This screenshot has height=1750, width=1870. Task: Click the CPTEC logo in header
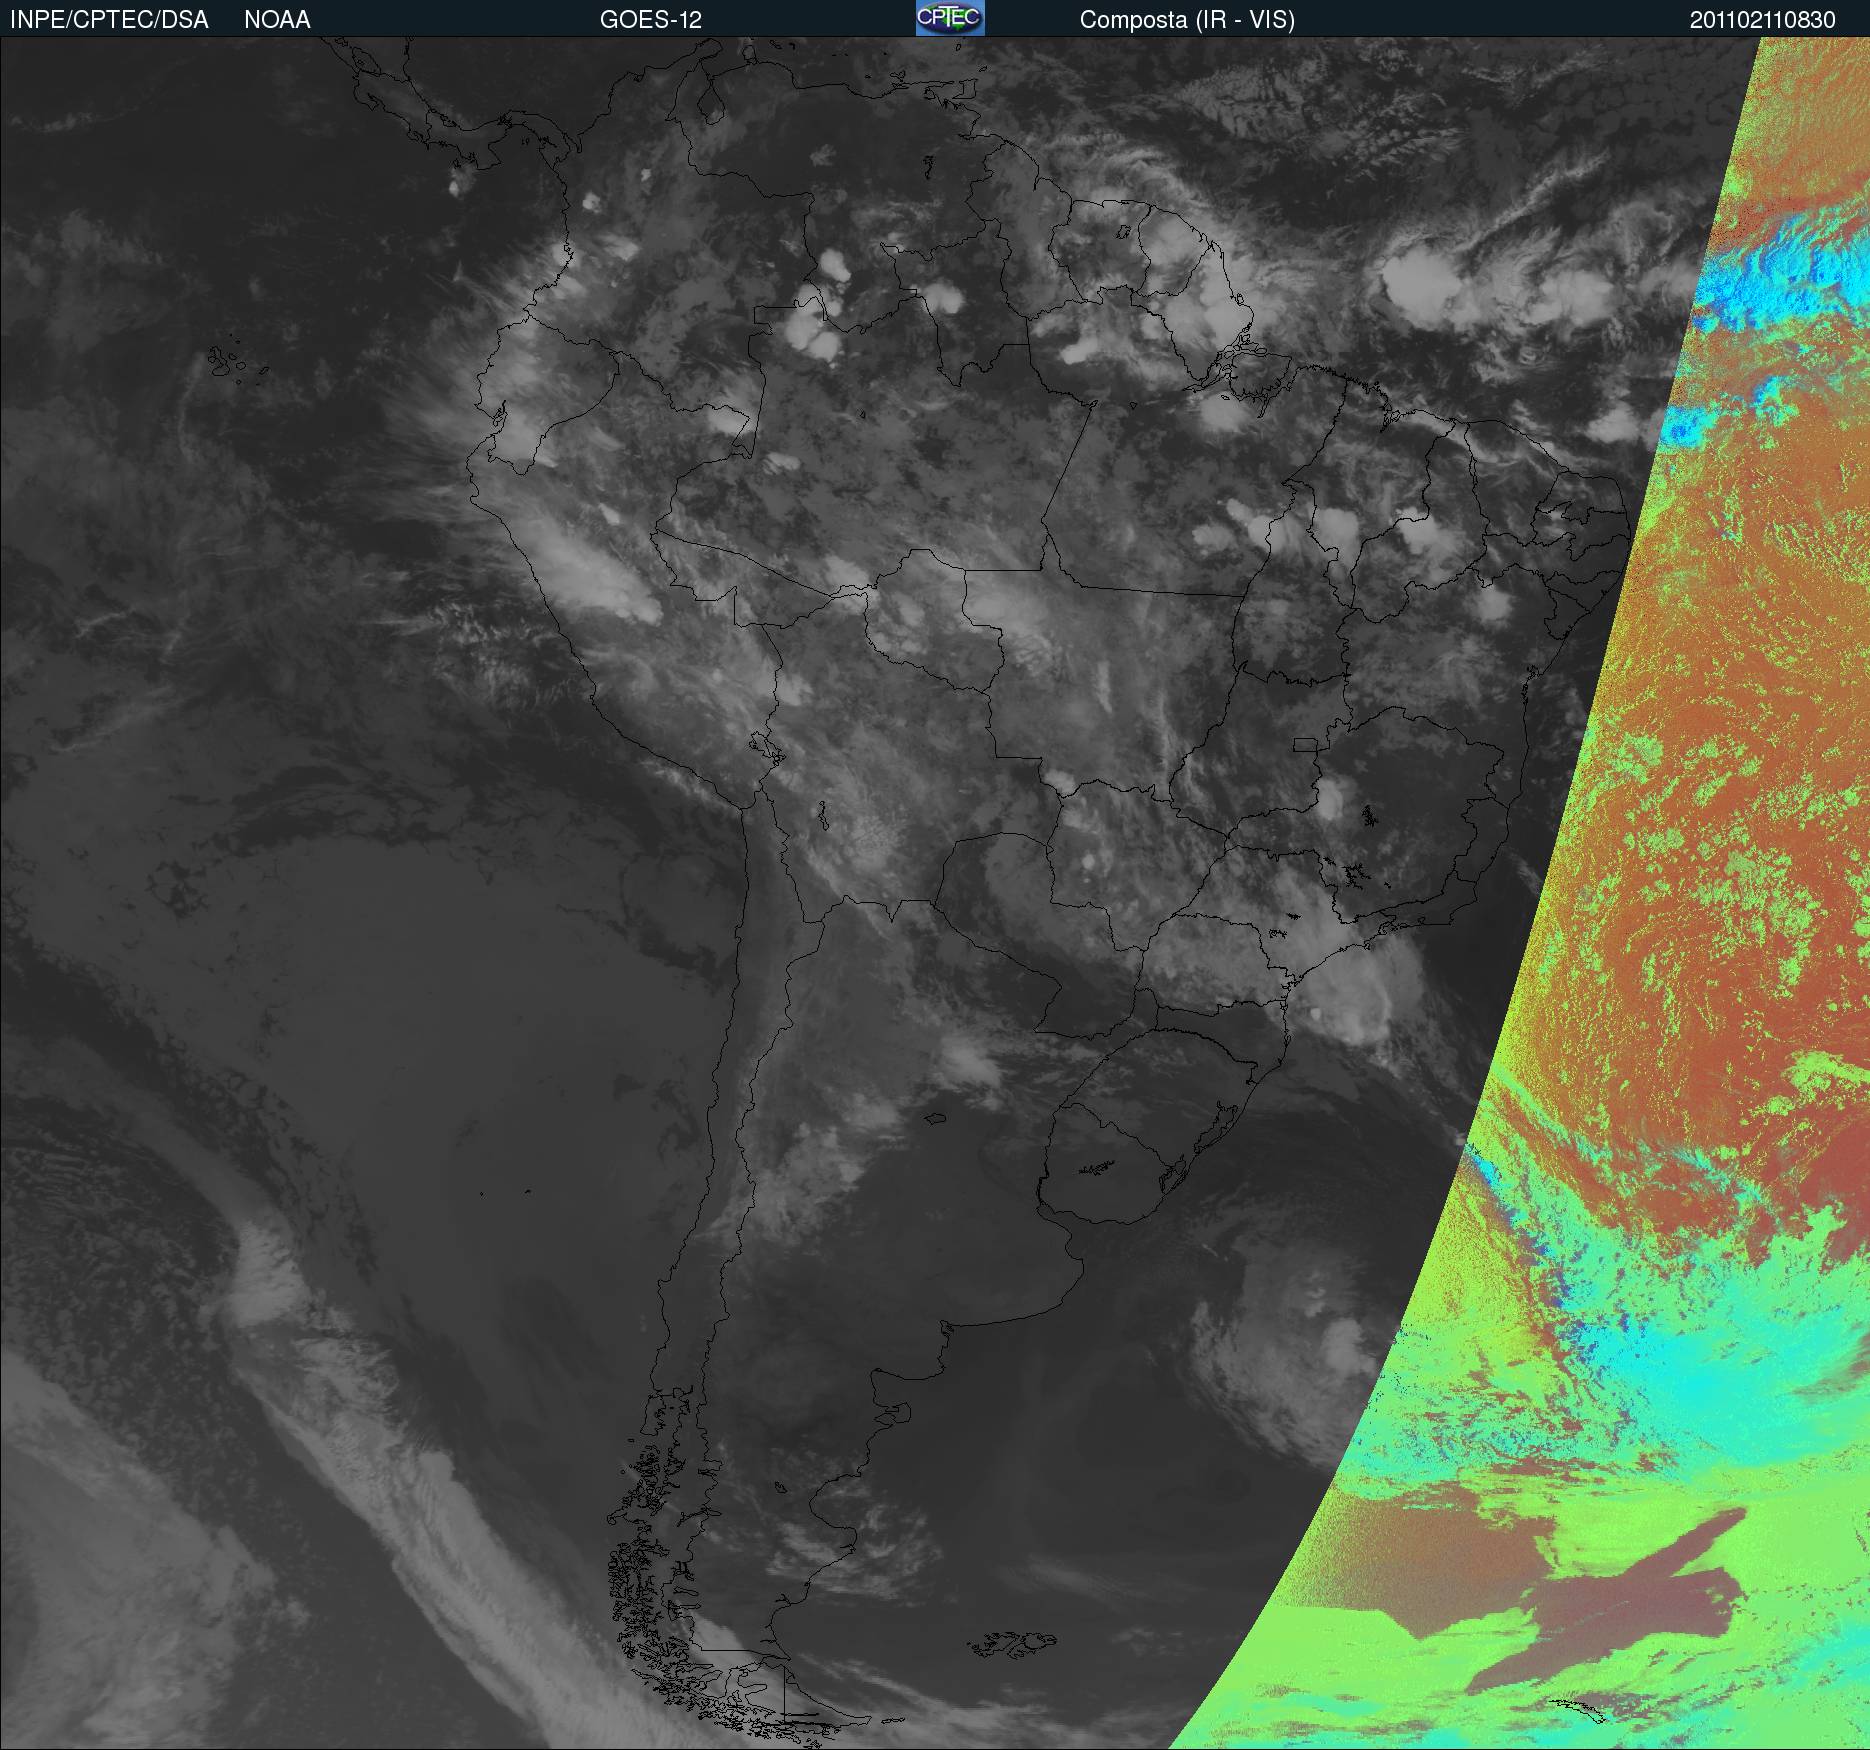pyautogui.click(x=950, y=18)
